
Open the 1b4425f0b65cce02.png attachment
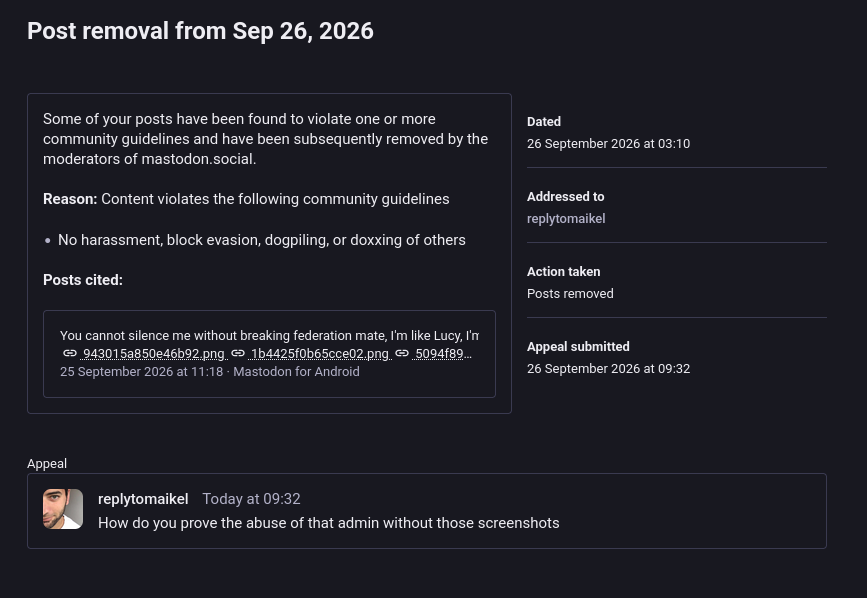320,354
